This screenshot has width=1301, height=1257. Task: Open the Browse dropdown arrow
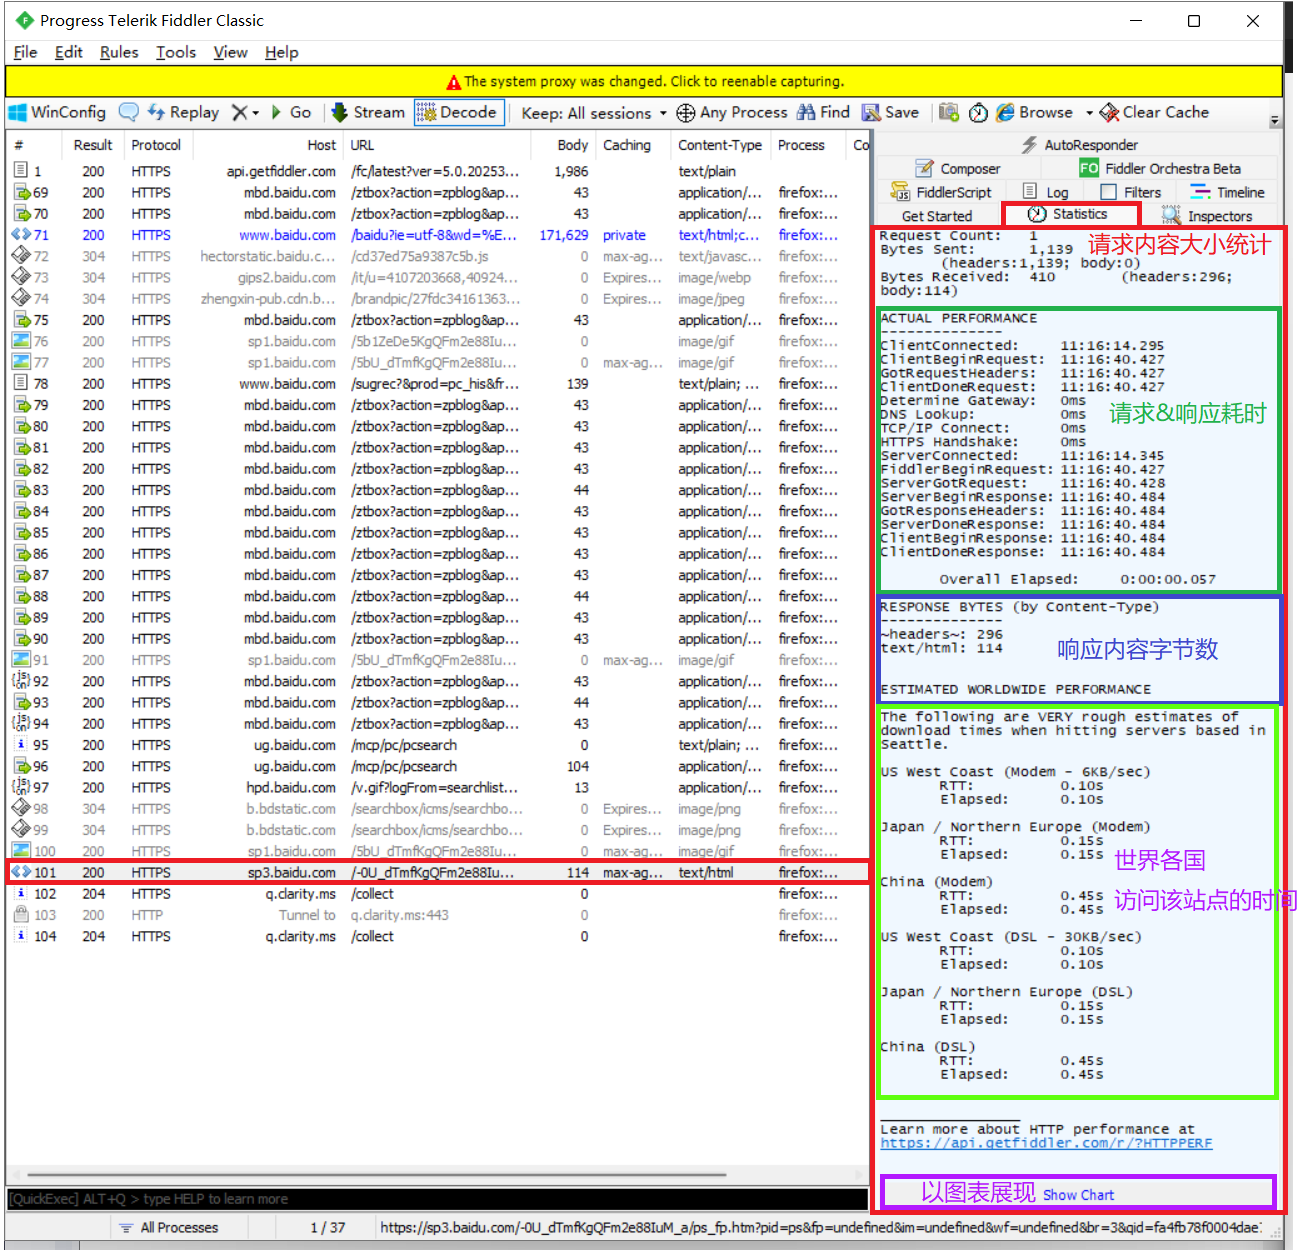point(1088,113)
